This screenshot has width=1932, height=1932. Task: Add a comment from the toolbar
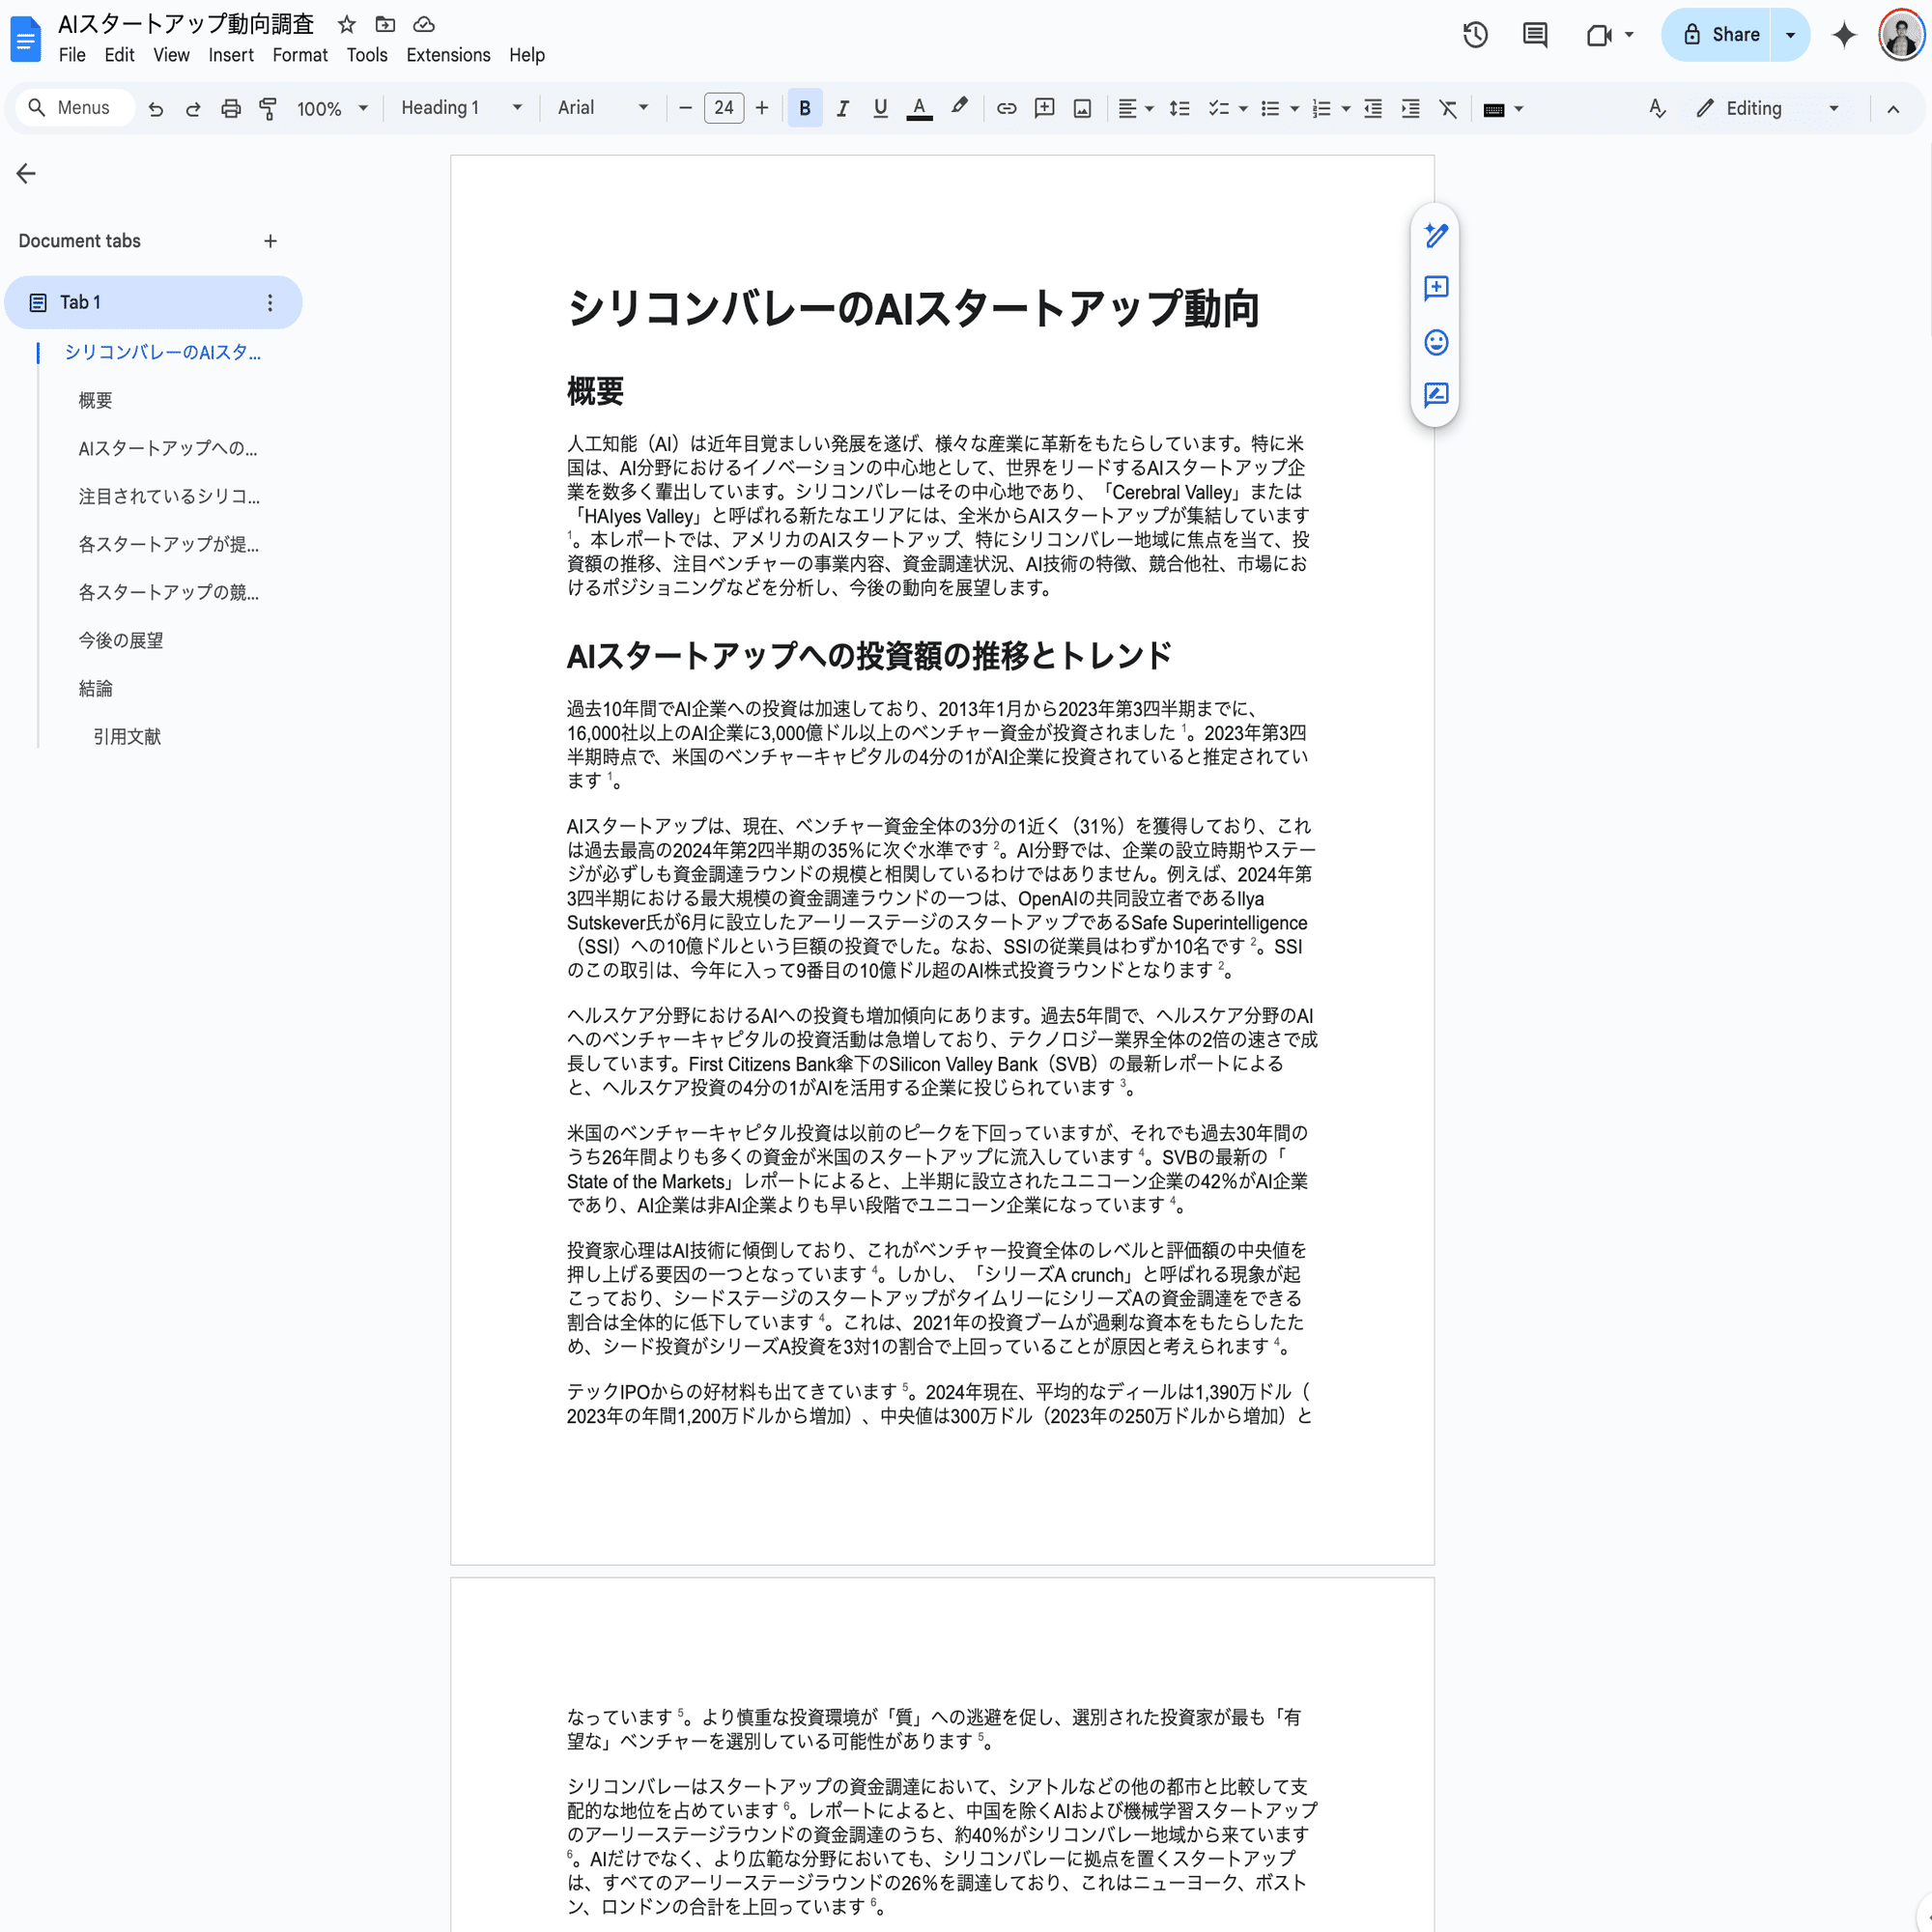pos(1044,108)
